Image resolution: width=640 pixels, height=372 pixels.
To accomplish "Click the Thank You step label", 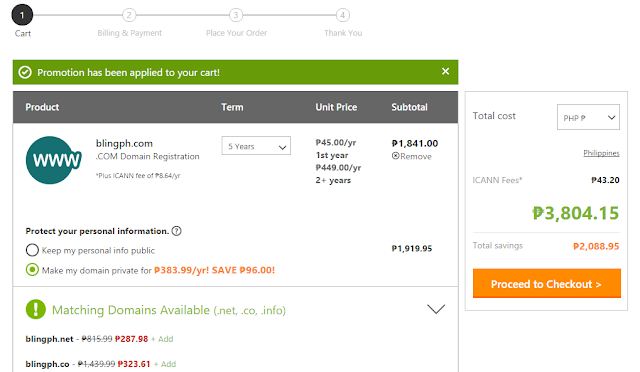I will [x=343, y=33].
